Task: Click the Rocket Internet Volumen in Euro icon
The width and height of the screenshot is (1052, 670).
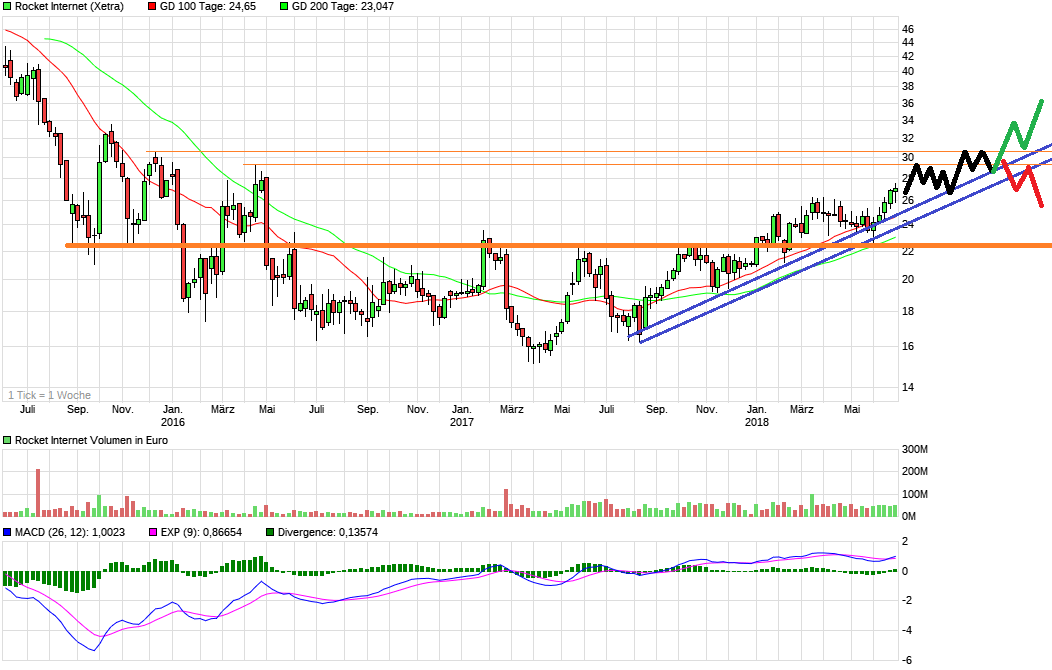Action: (x=8, y=438)
